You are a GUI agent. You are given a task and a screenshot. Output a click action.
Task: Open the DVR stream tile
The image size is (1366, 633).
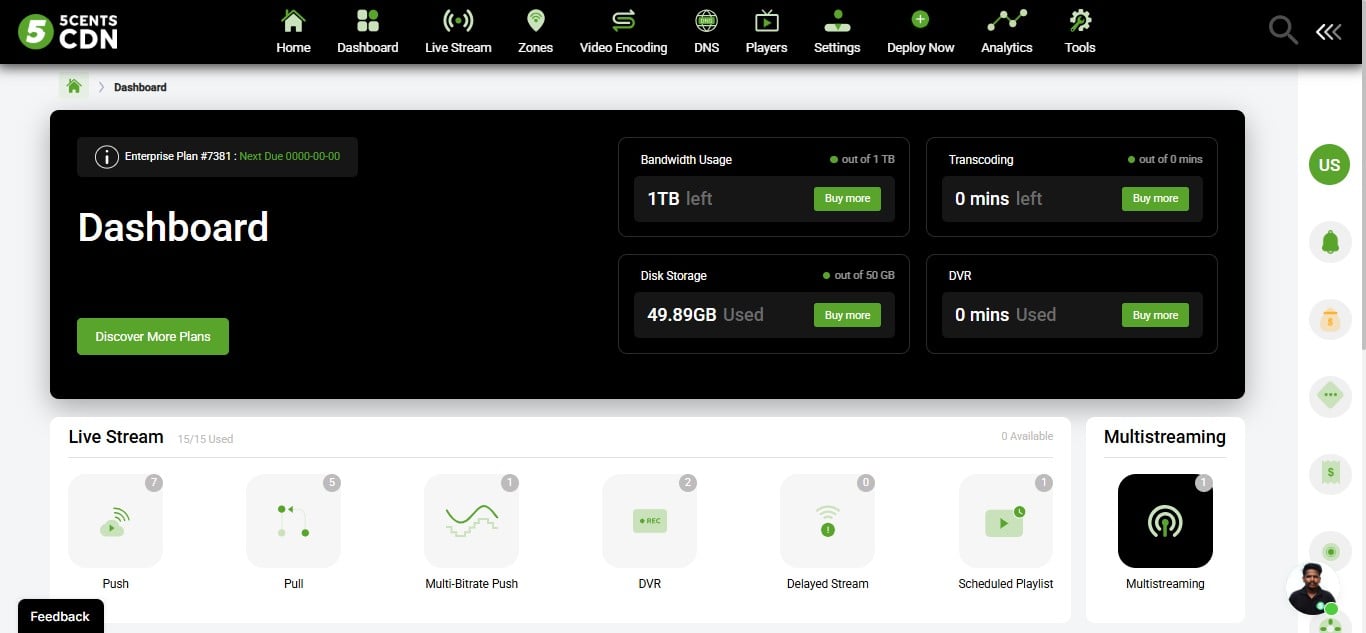(649, 521)
